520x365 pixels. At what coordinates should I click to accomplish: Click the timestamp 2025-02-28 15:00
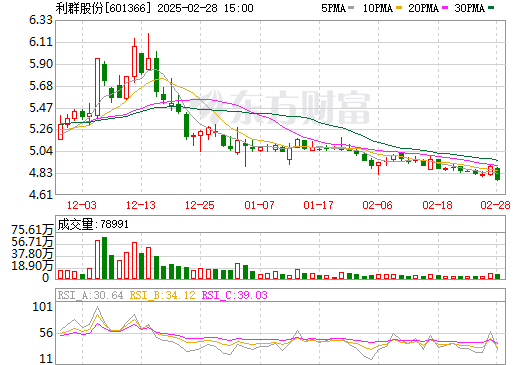pyautogui.click(x=205, y=8)
